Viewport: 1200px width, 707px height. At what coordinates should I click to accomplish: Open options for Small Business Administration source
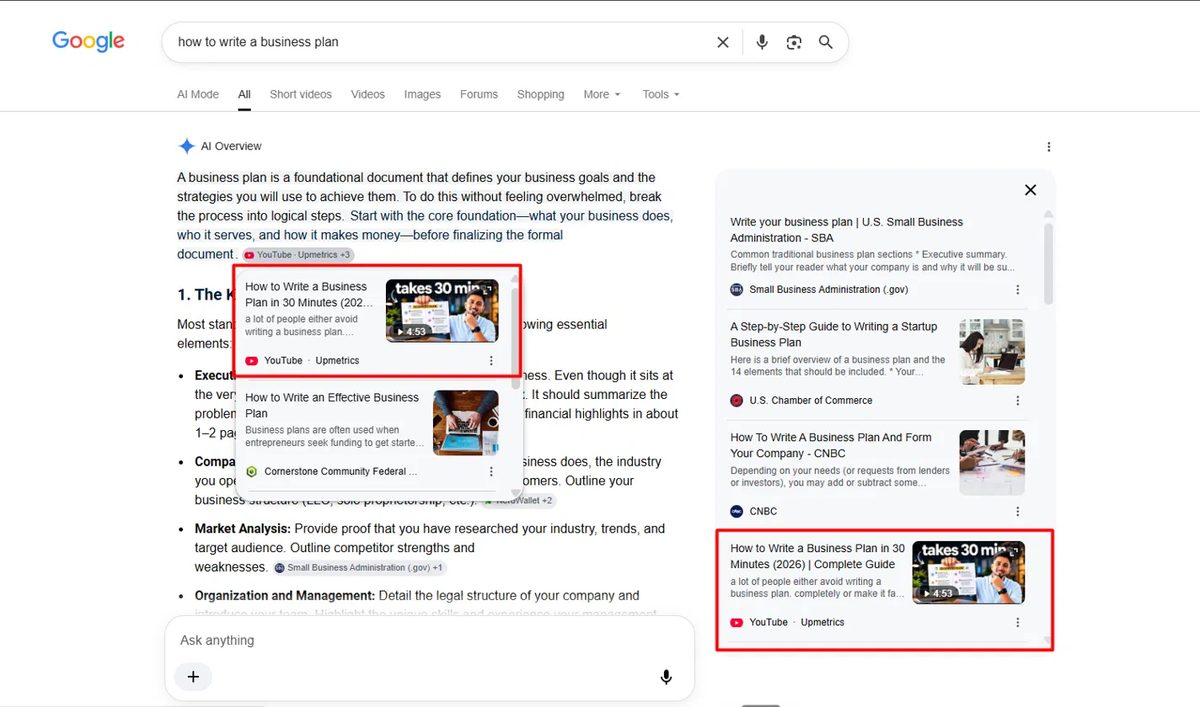pos(1018,290)
